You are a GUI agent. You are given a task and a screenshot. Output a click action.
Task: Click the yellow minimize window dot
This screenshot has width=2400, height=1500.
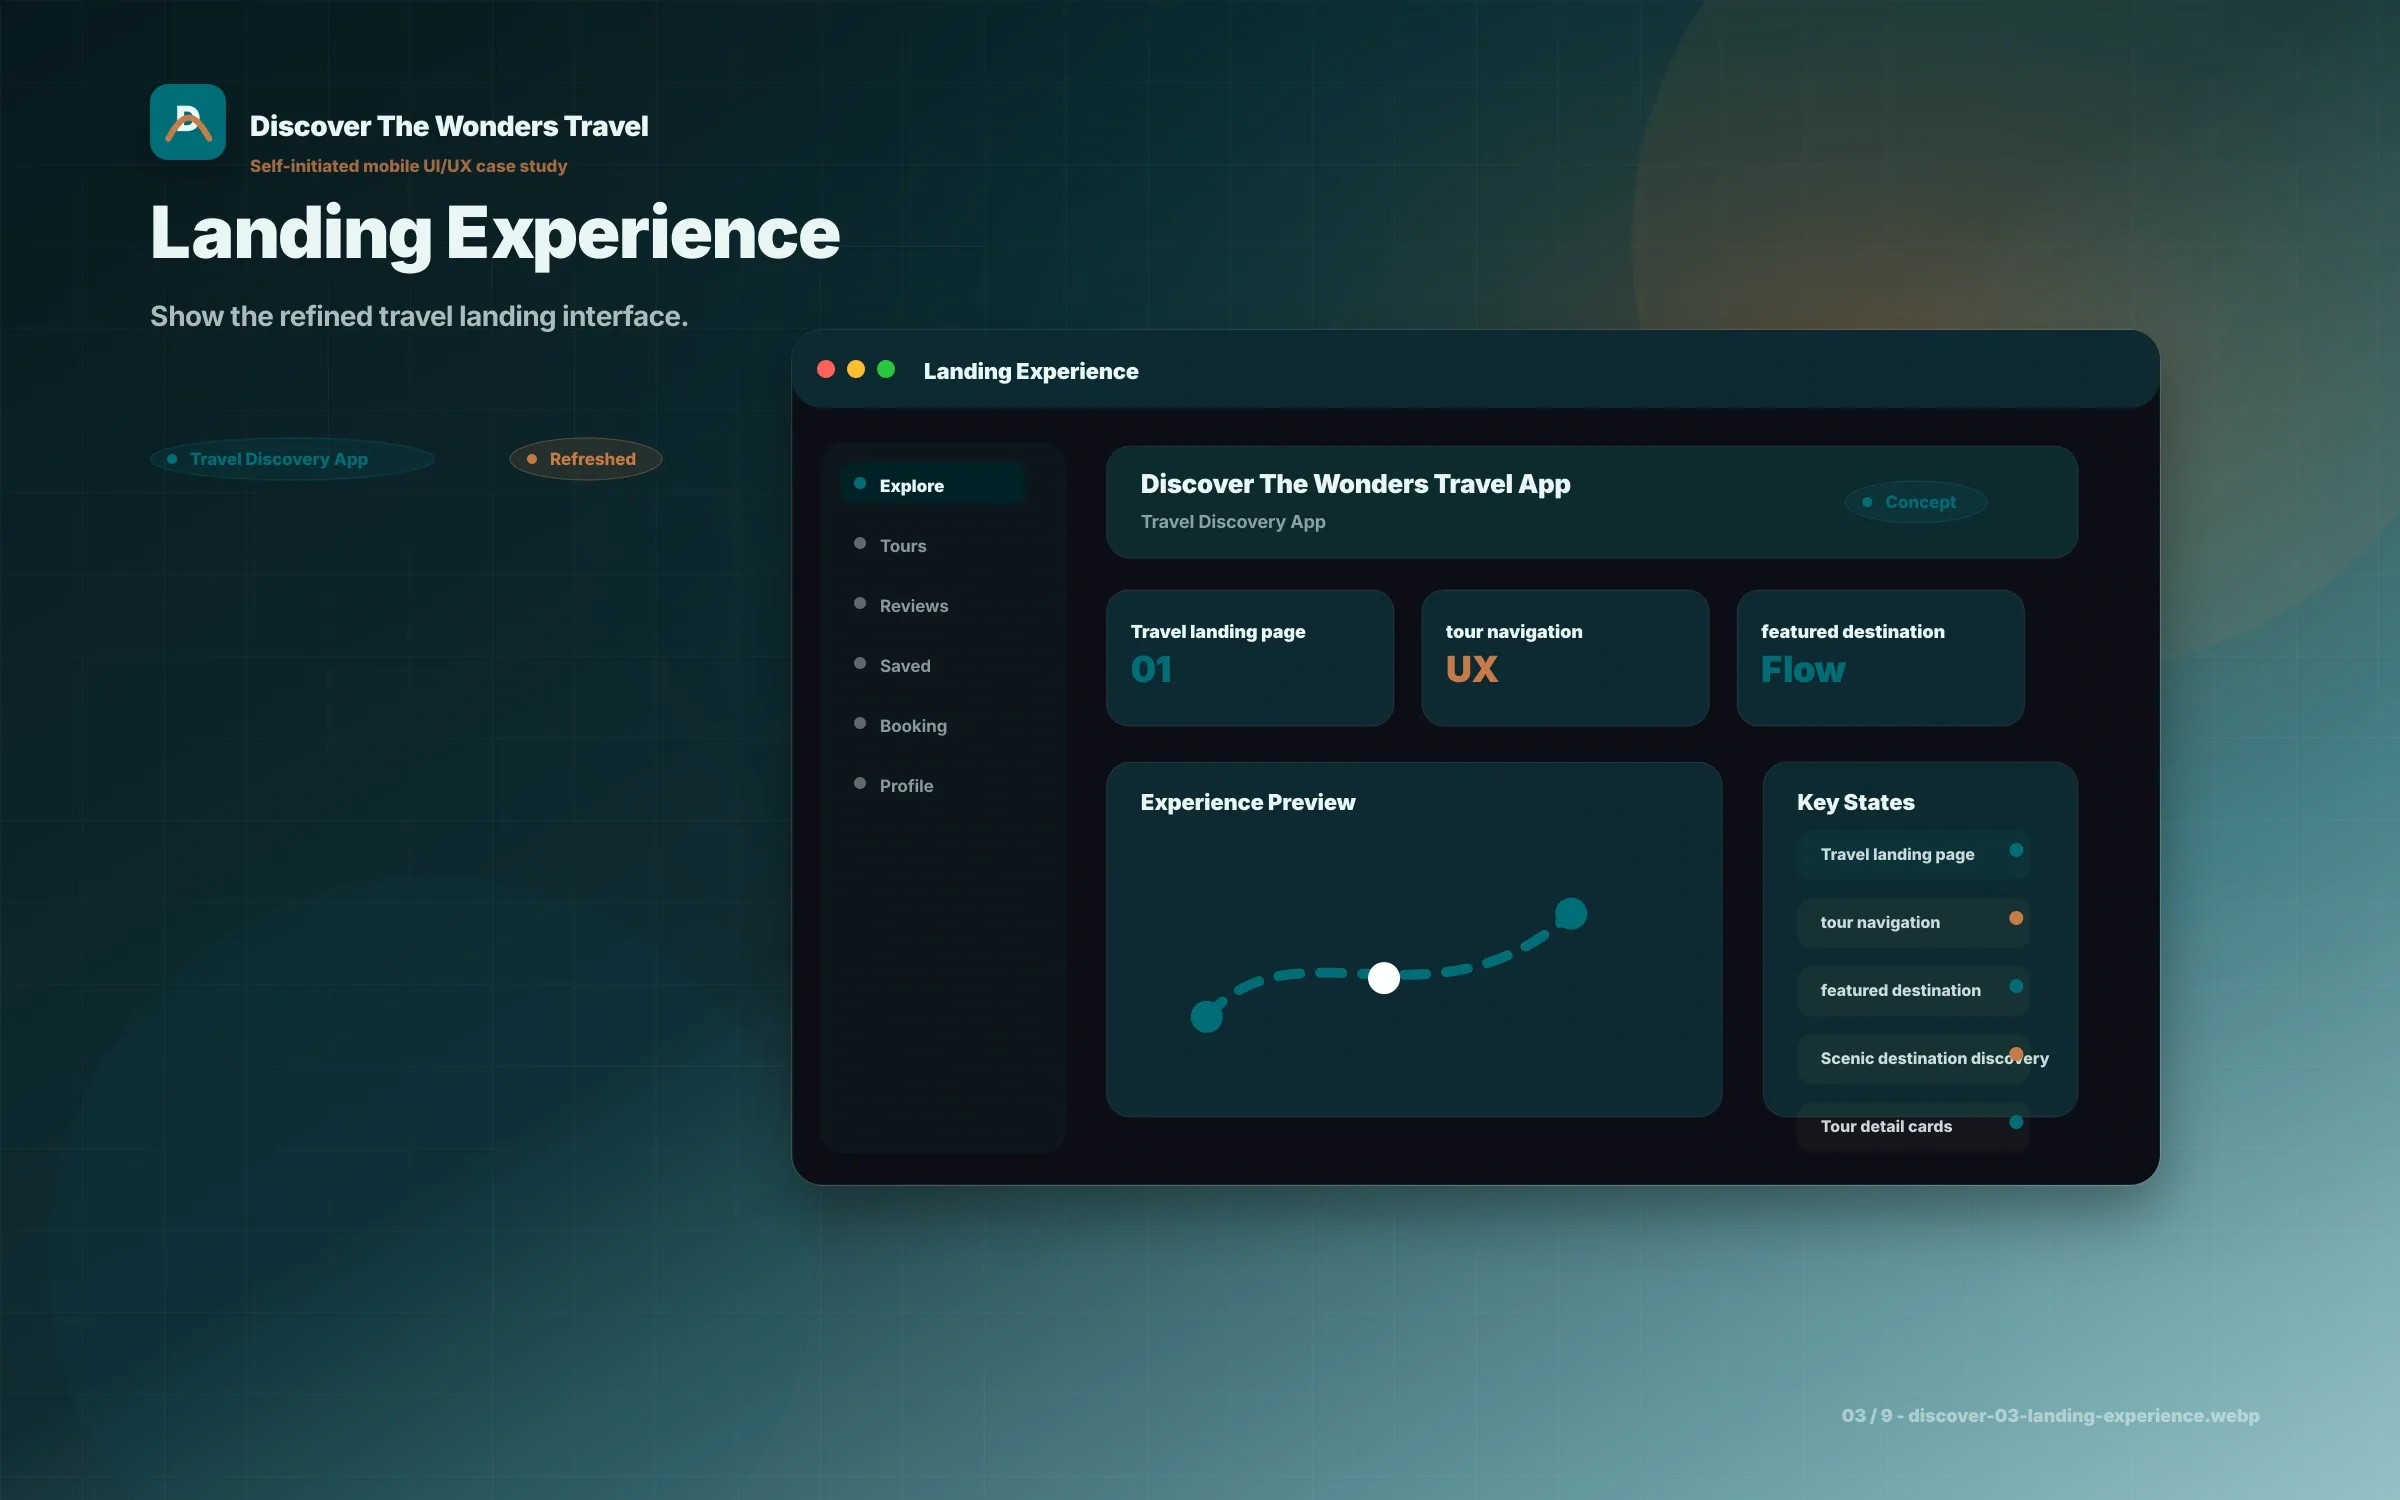tap(856, 369)
